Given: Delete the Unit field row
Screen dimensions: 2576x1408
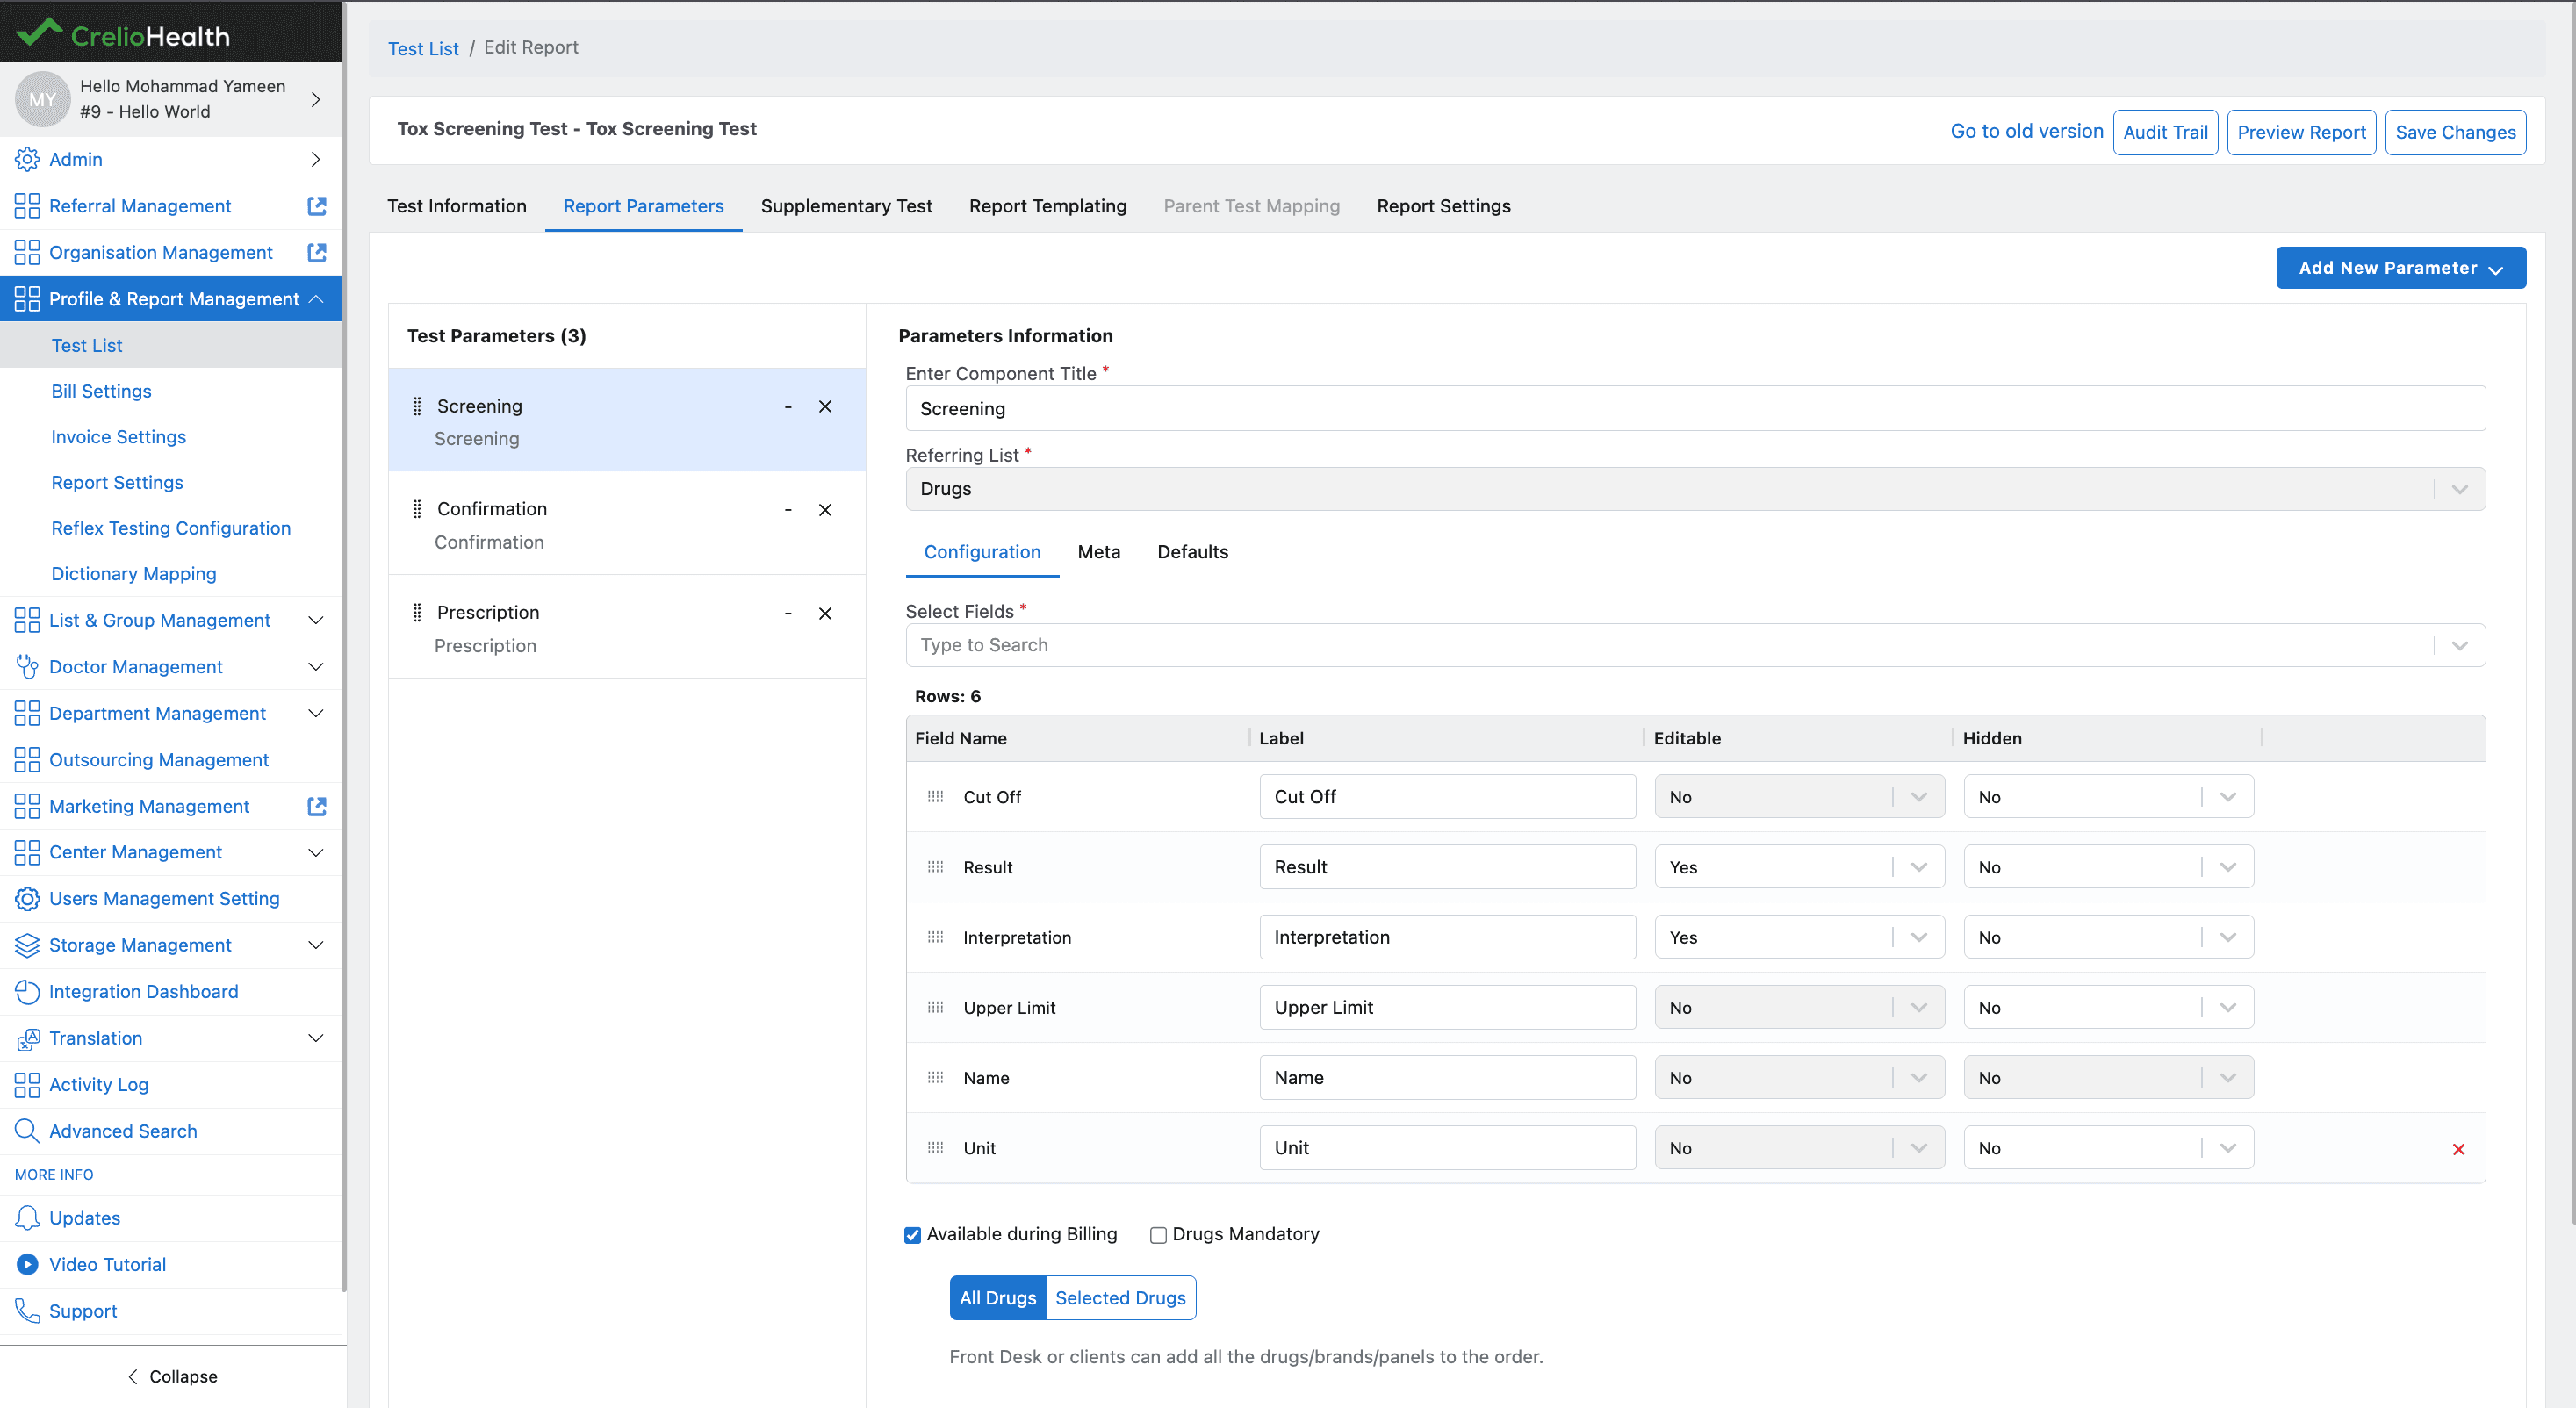Looking at the screenshot, I should [2459, 1149].
